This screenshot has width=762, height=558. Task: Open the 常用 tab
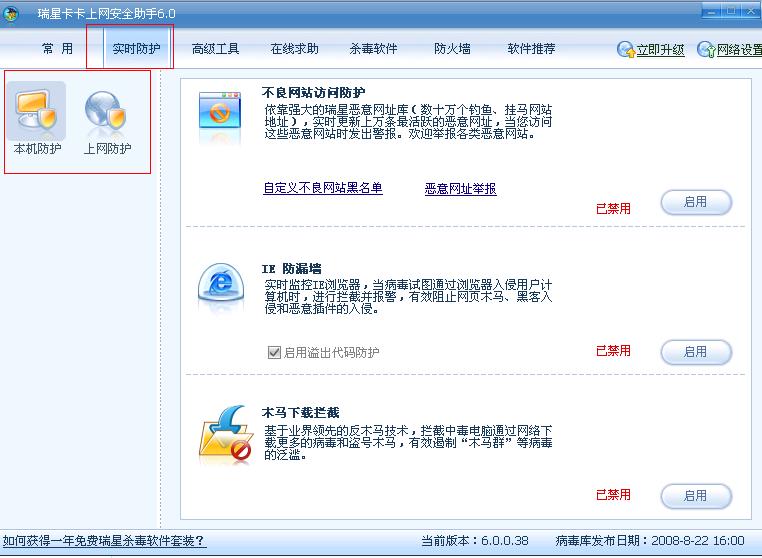tap(57, 49)
